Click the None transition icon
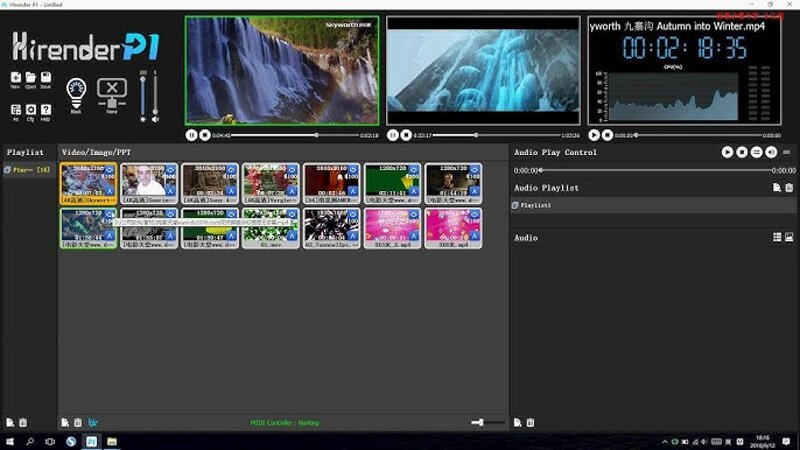 [111, 92]
